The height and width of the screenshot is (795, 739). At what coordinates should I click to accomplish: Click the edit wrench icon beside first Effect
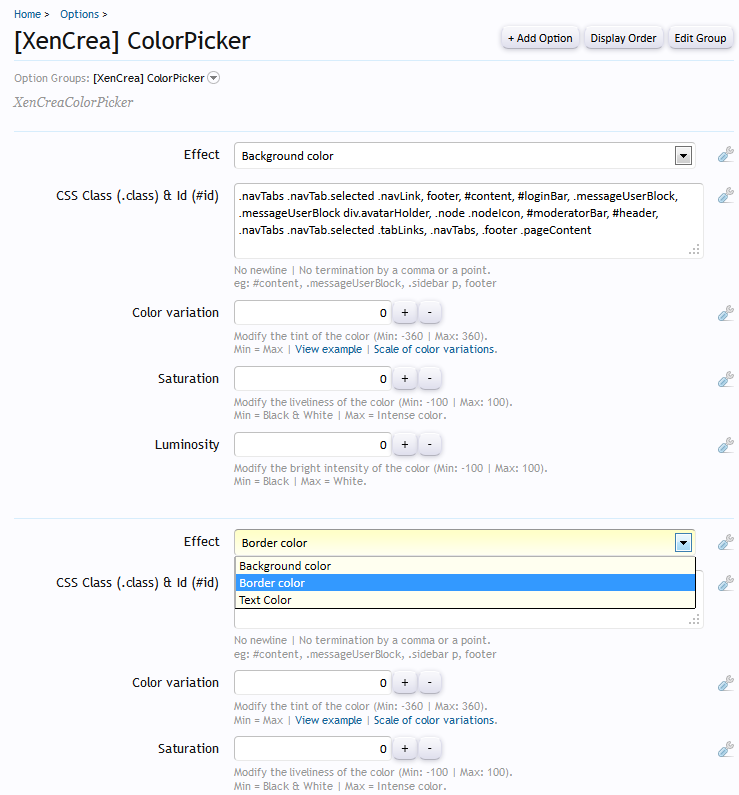coord(726,154)
